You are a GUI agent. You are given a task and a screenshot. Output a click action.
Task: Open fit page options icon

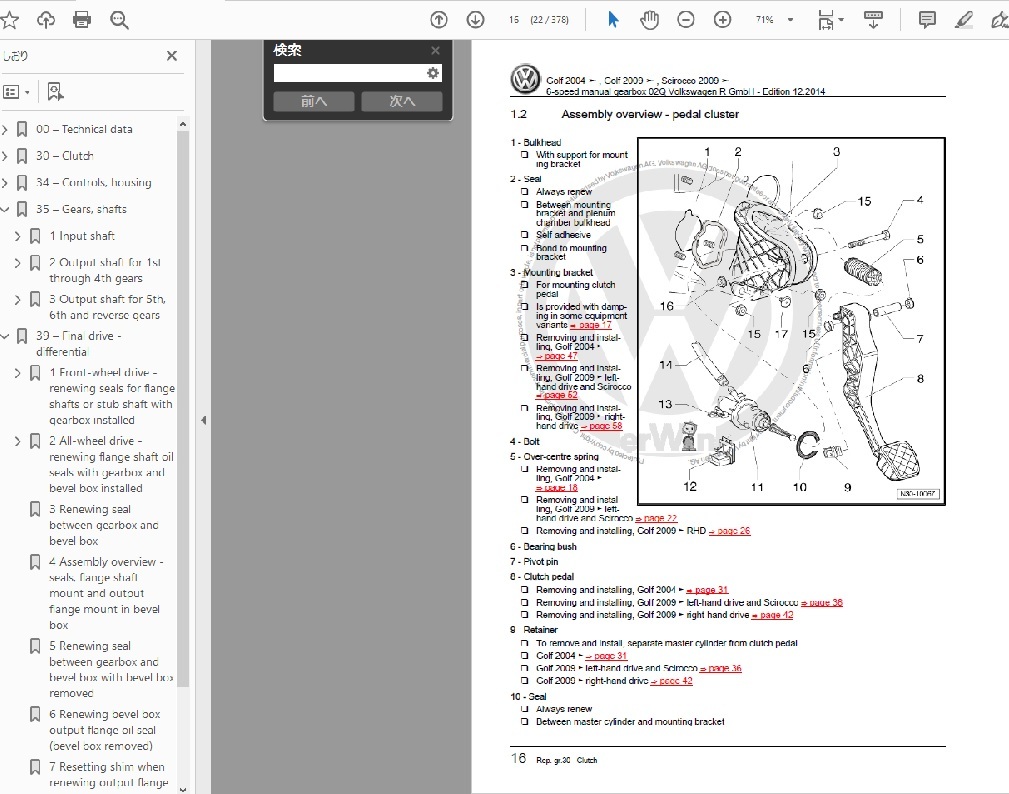pyautogui.click(x=830, y=20)
